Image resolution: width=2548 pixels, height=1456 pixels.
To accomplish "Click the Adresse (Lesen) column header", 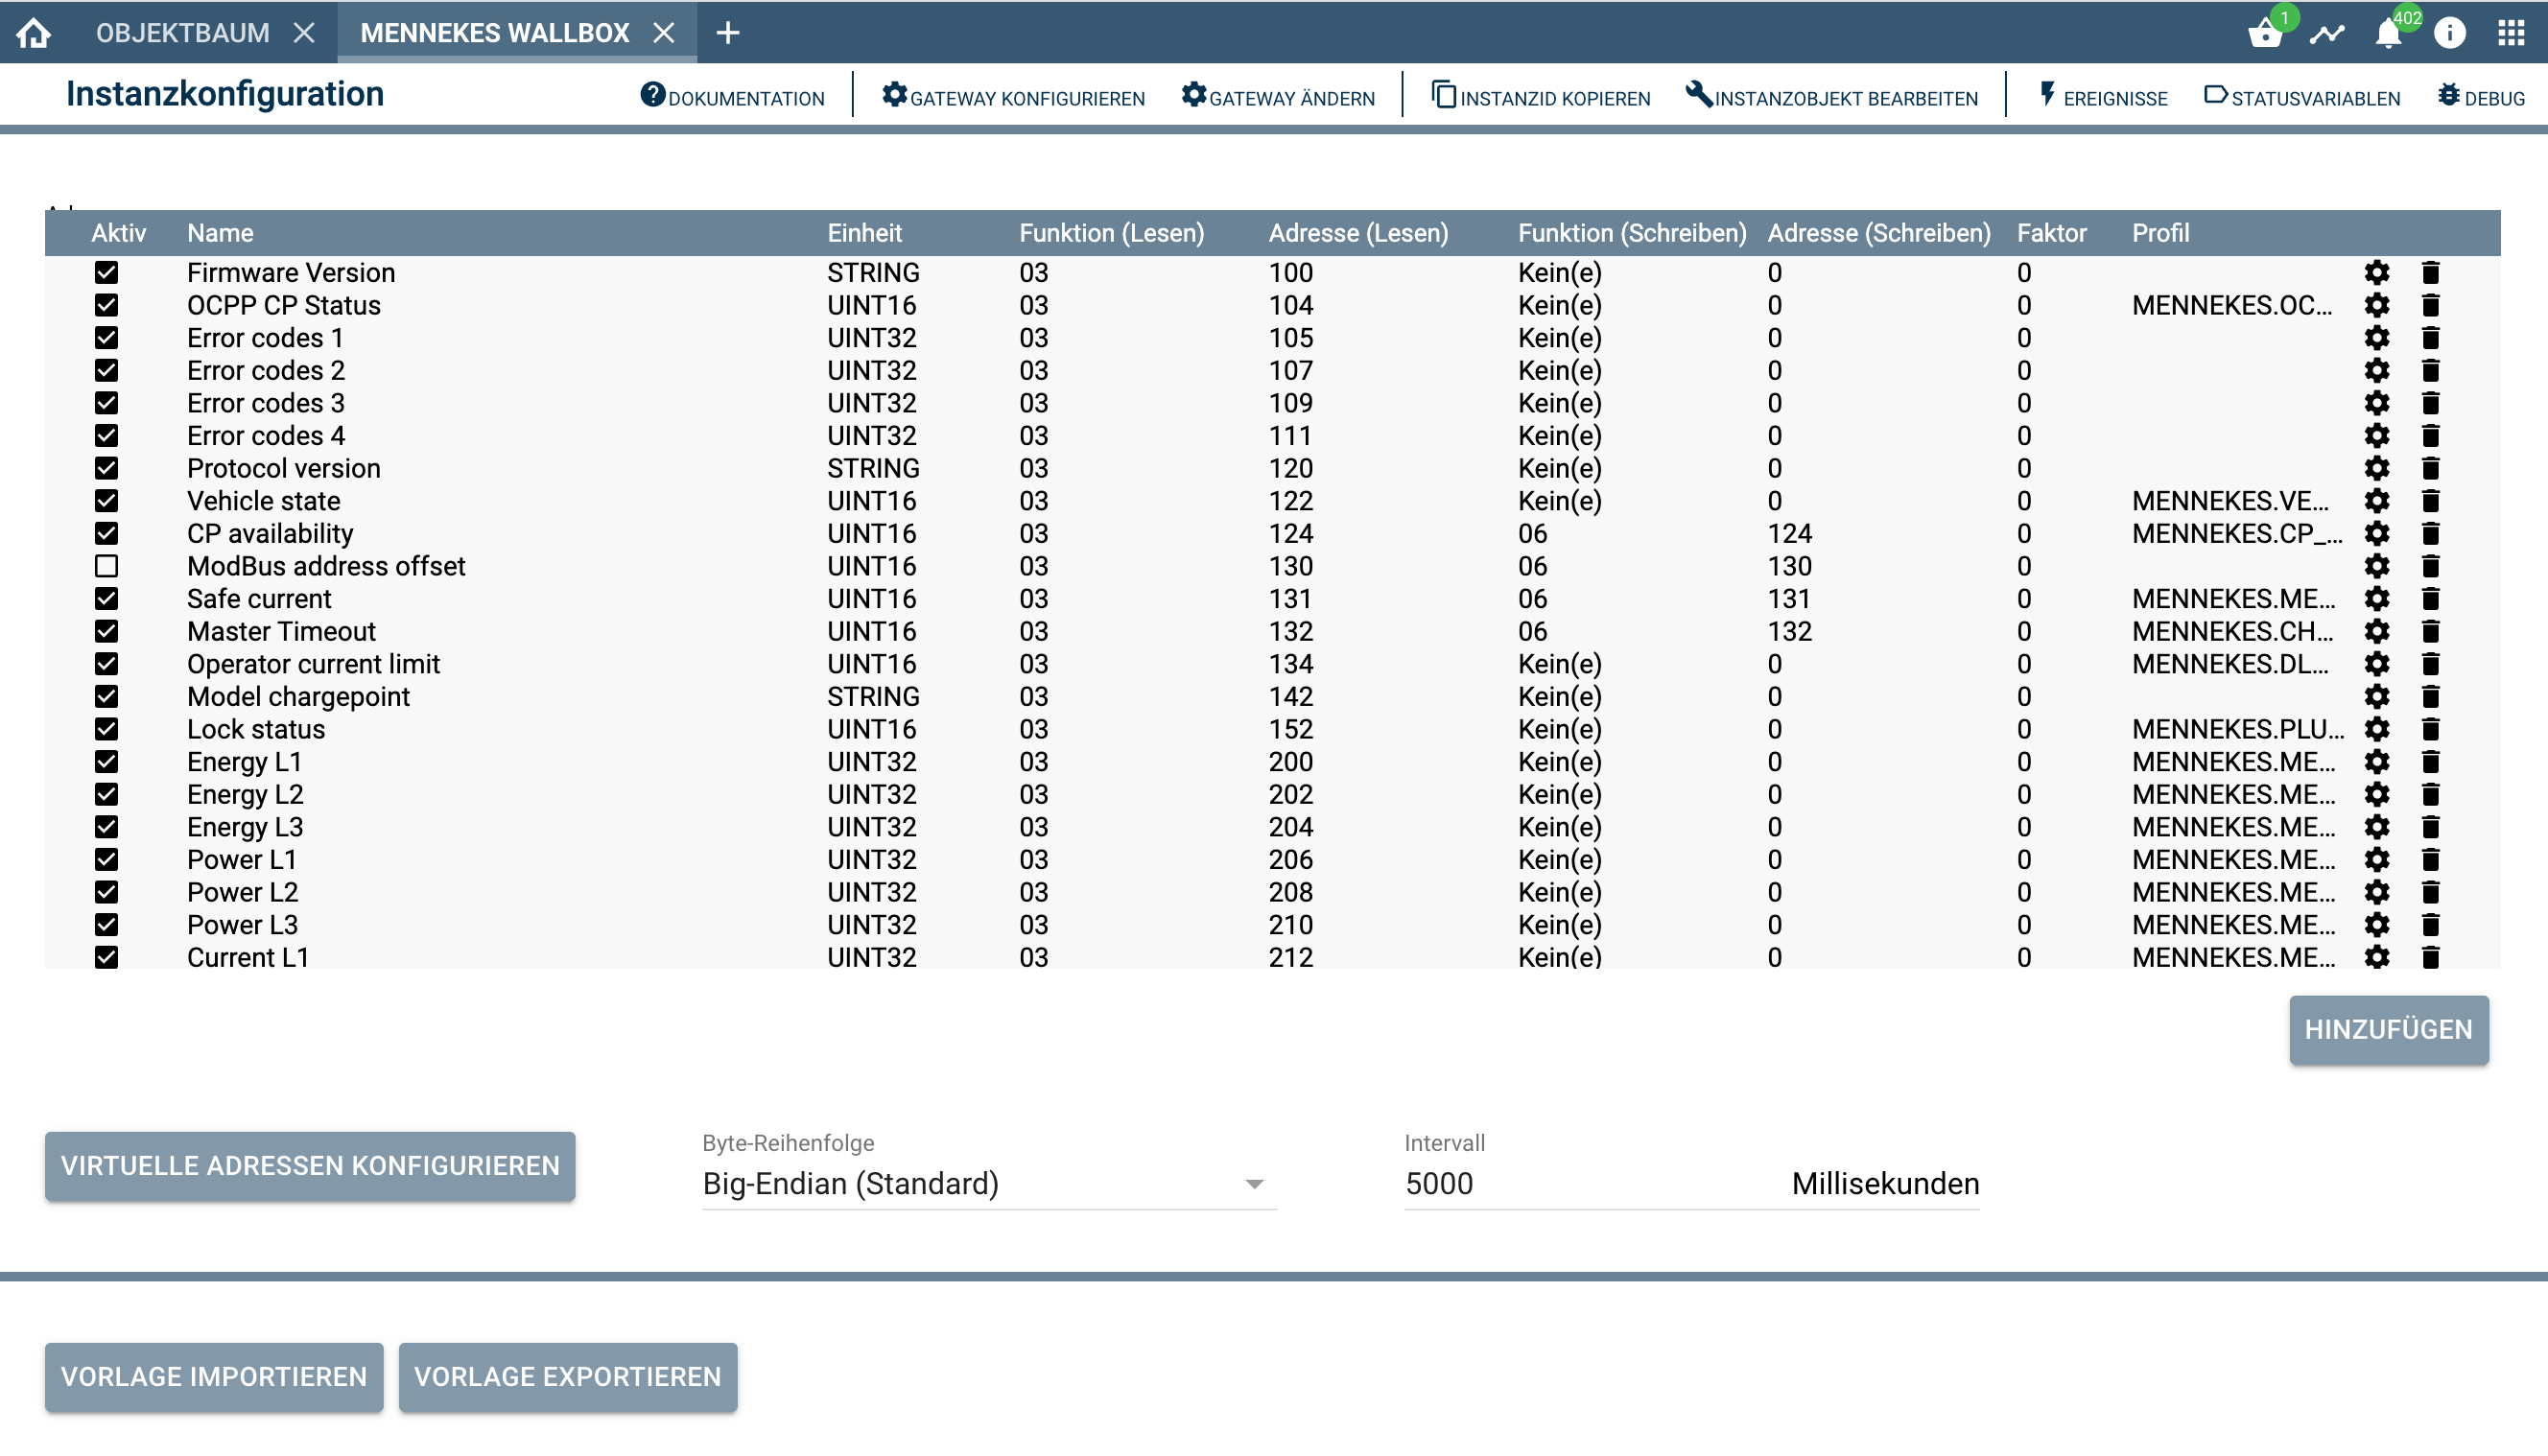I will tap(1358, 233).
